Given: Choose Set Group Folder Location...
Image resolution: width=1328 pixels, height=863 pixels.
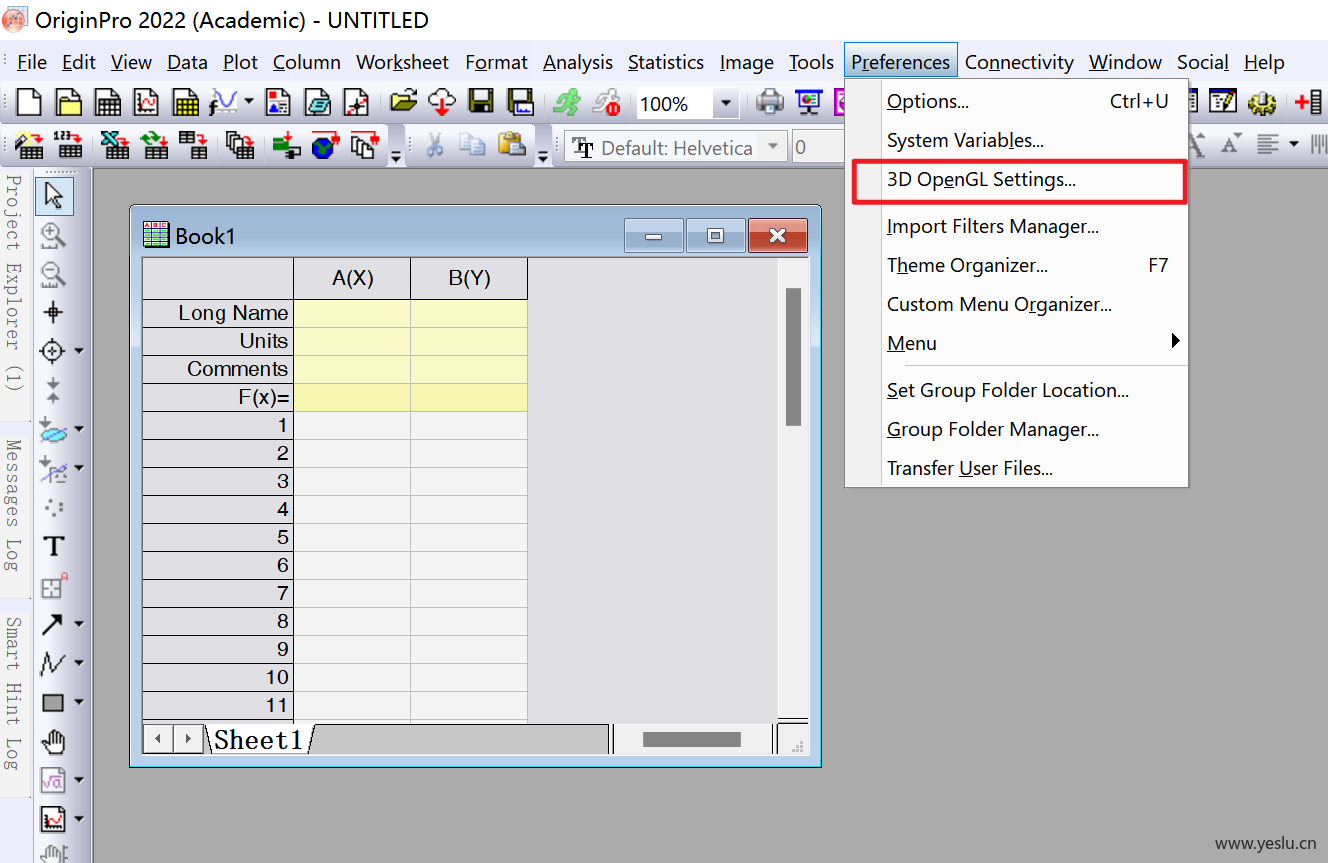Looking at the screenshot, I should pyautogui.click(x=1016, y=390).
